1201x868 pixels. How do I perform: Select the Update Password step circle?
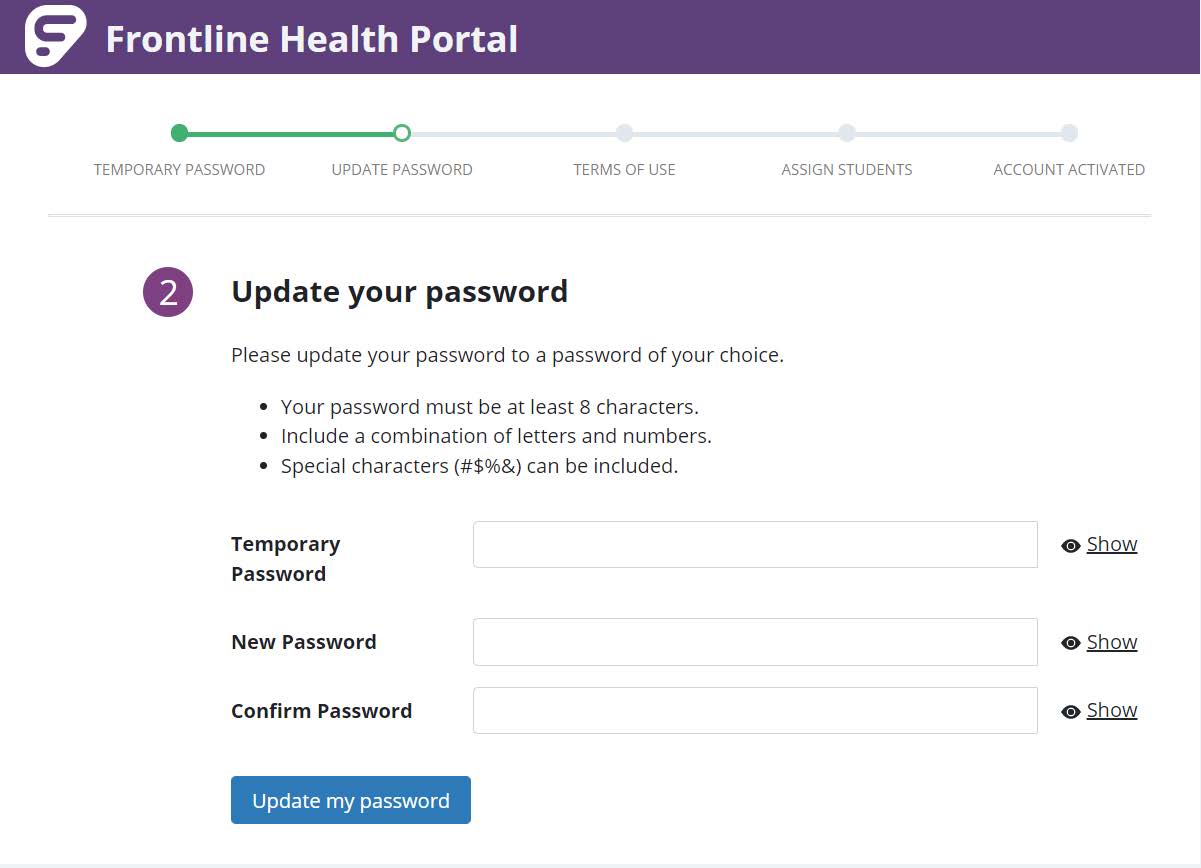coord(402,133)
